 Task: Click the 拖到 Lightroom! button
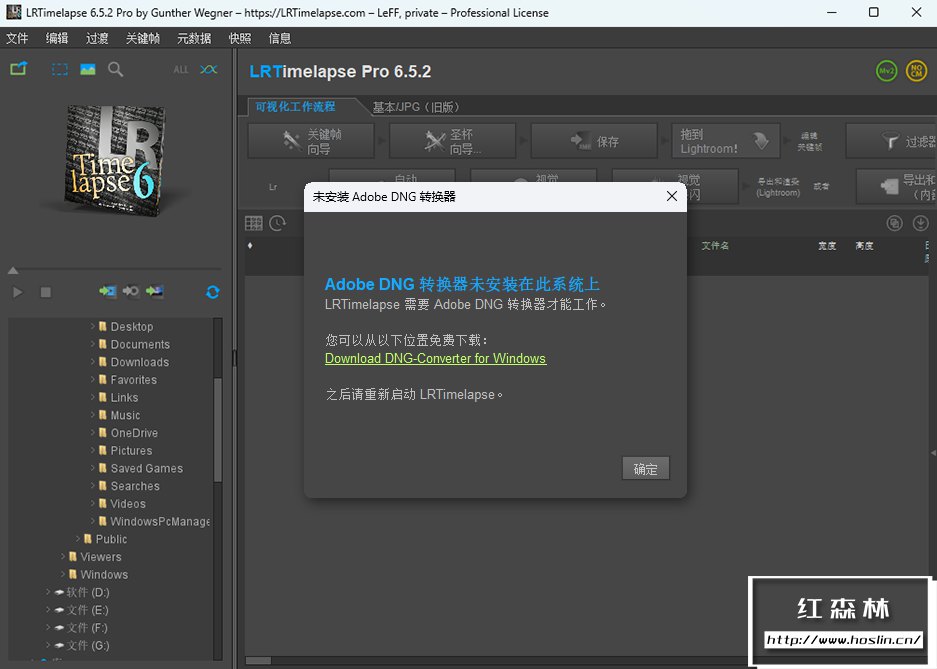tap(725, 142)
